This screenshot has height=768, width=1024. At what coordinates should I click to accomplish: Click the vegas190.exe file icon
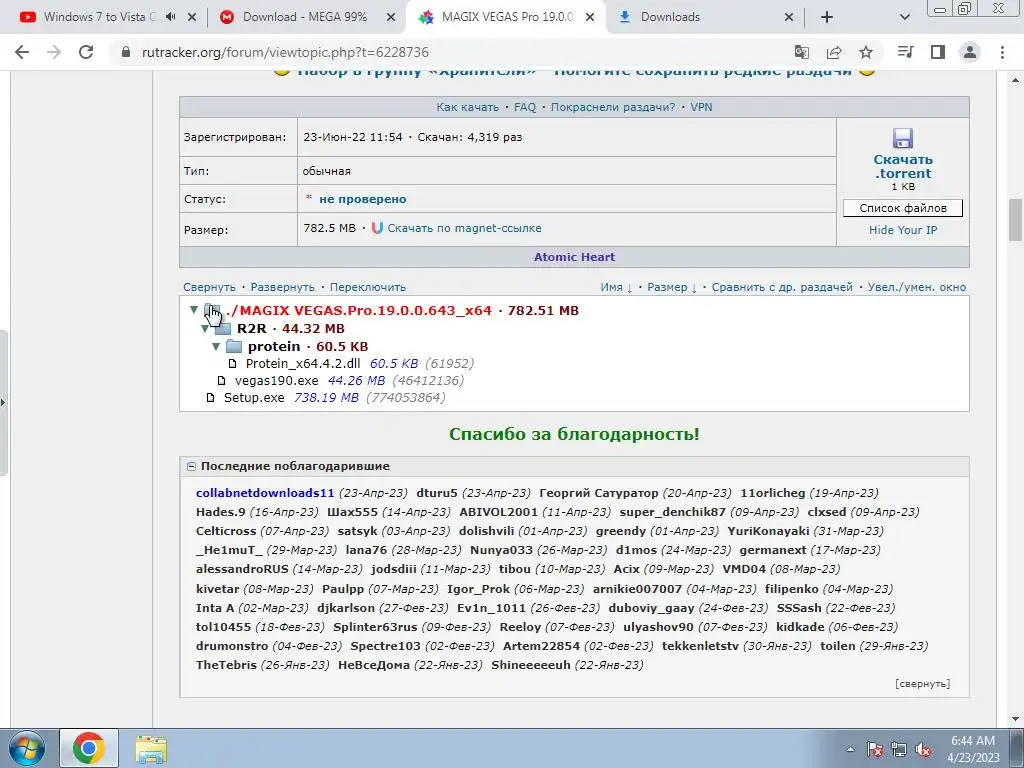coord(221,381)
